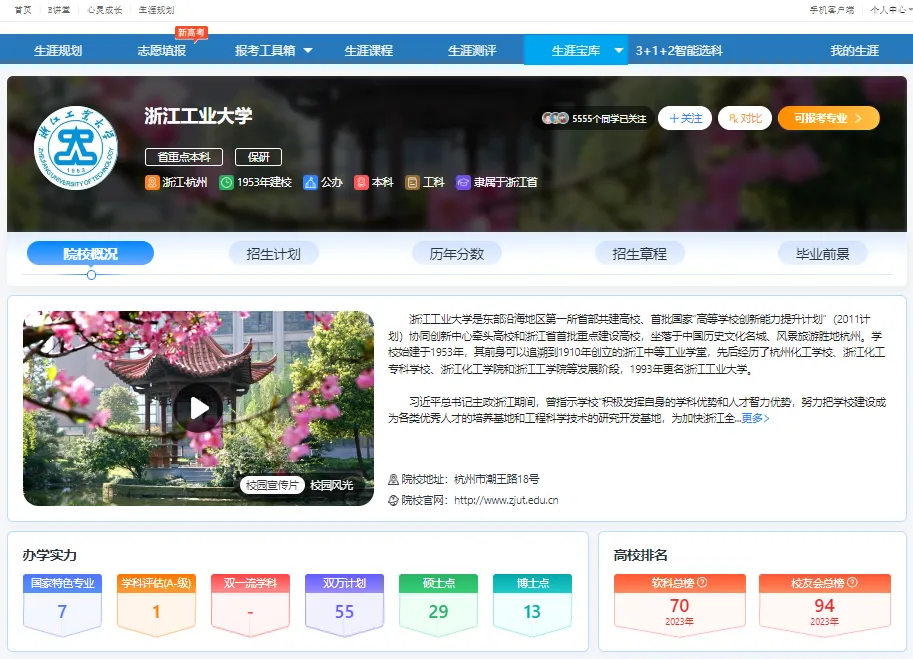Click the 博士点 card showing 13
This screenshot has width=913, height=659.
pos(532,604)
